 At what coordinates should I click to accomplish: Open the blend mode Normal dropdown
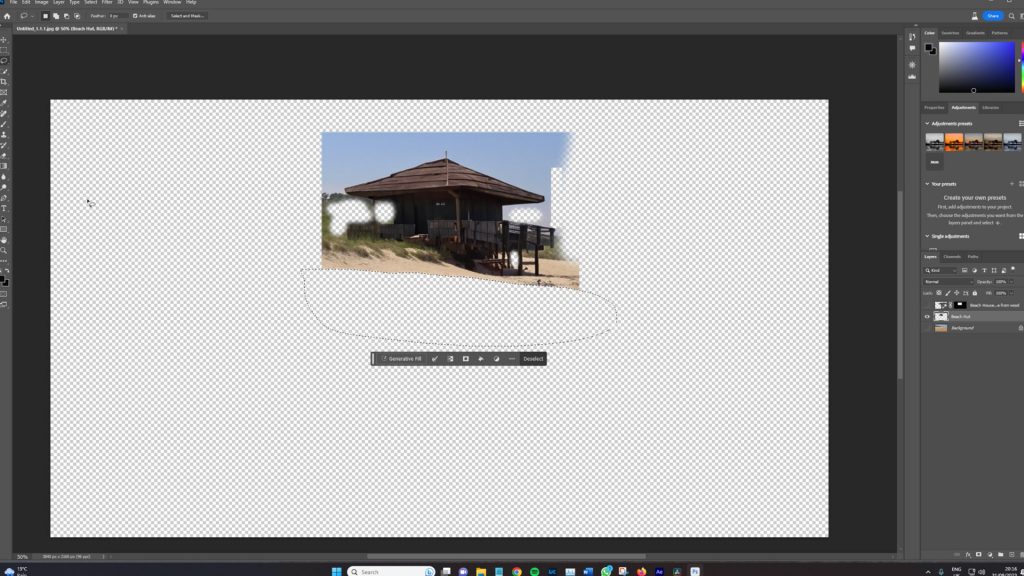pyautogui.click(x=948, y=281)
